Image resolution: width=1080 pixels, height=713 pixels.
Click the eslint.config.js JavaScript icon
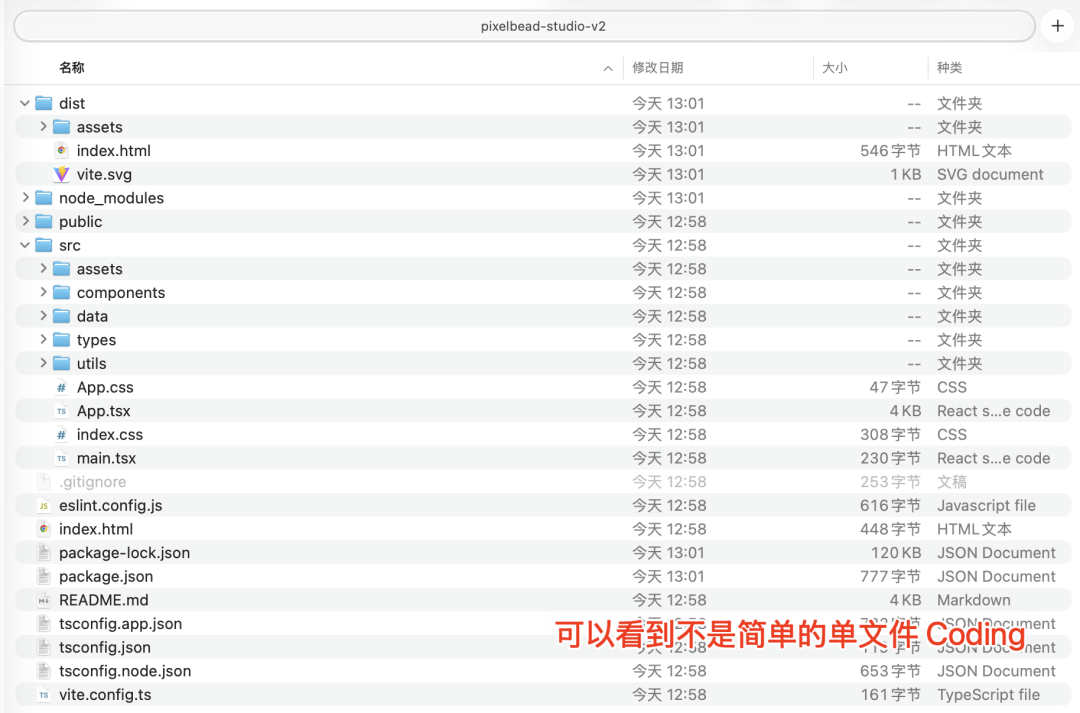43,506
